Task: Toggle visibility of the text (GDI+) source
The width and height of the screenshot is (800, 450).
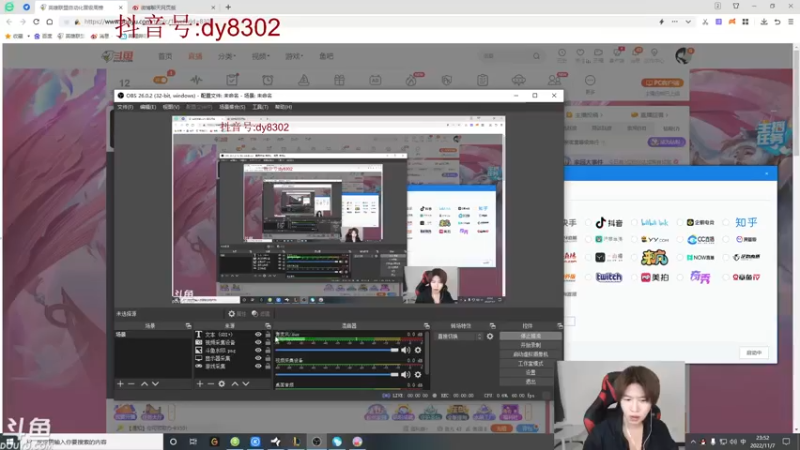Action: click(258, 334)
